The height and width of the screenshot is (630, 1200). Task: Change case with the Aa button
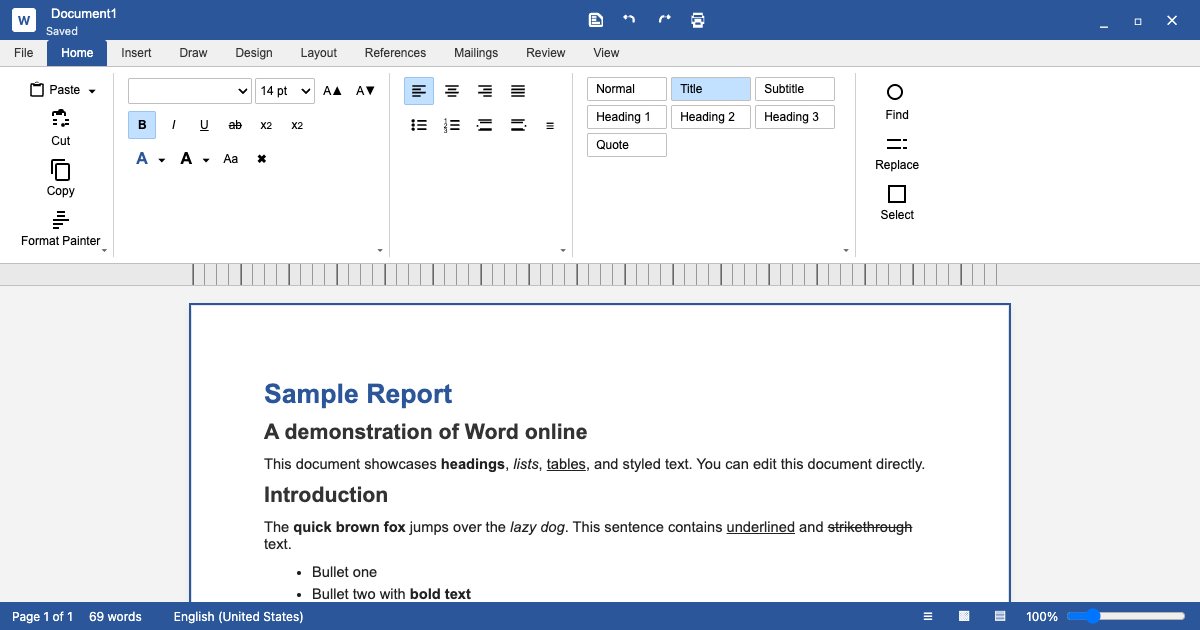231,159
